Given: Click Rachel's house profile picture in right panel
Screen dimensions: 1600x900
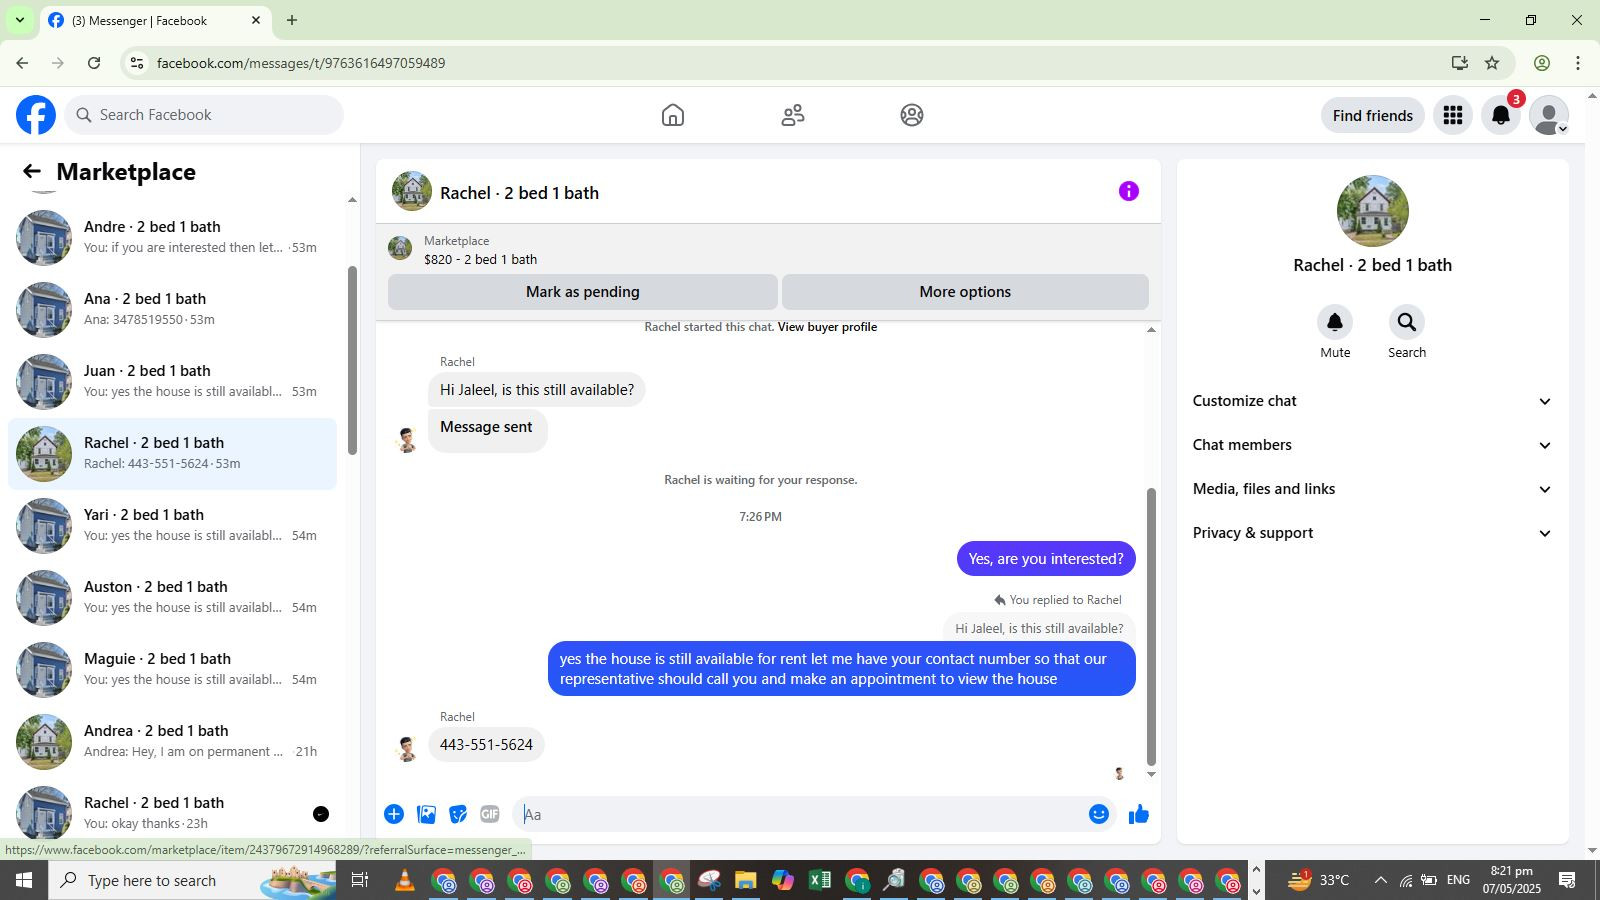Looking at the screenshot, I should 1373,211.
